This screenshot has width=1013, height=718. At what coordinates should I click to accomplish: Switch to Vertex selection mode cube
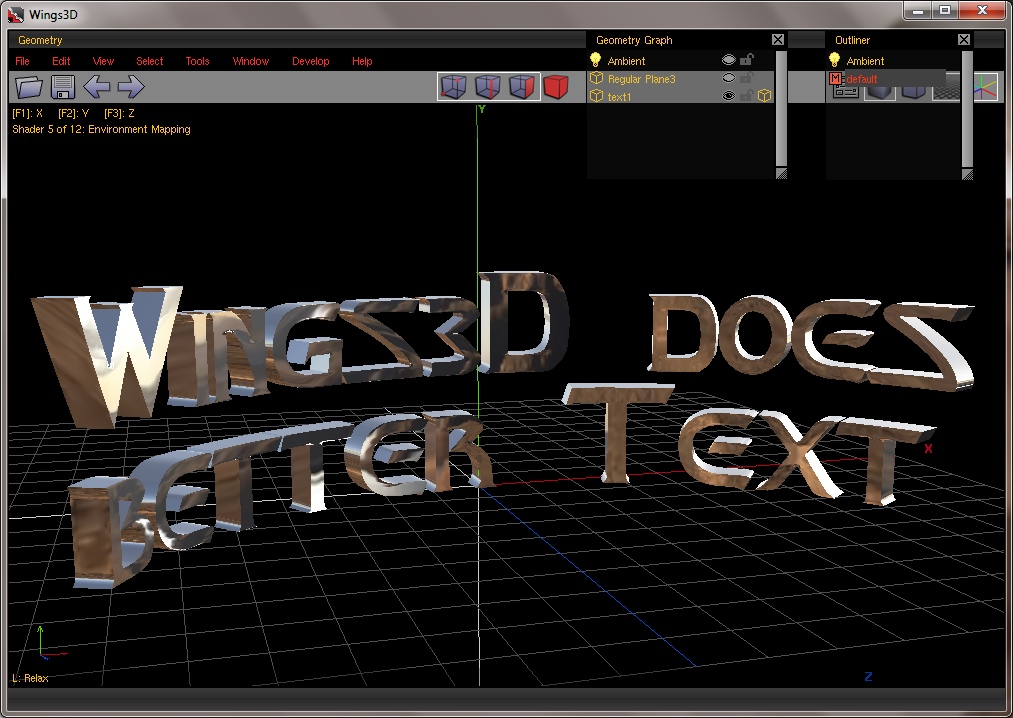454,87
